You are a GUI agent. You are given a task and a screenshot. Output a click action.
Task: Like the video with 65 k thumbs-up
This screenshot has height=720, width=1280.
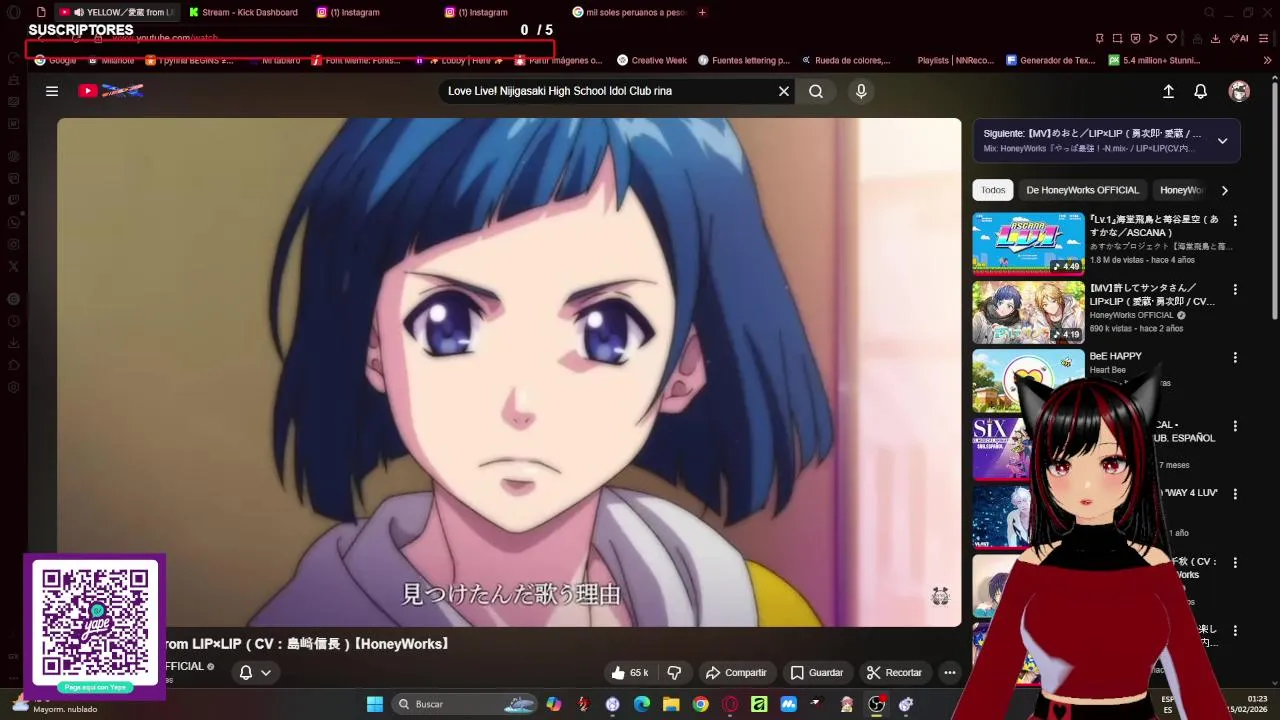[x=630, y=673]
